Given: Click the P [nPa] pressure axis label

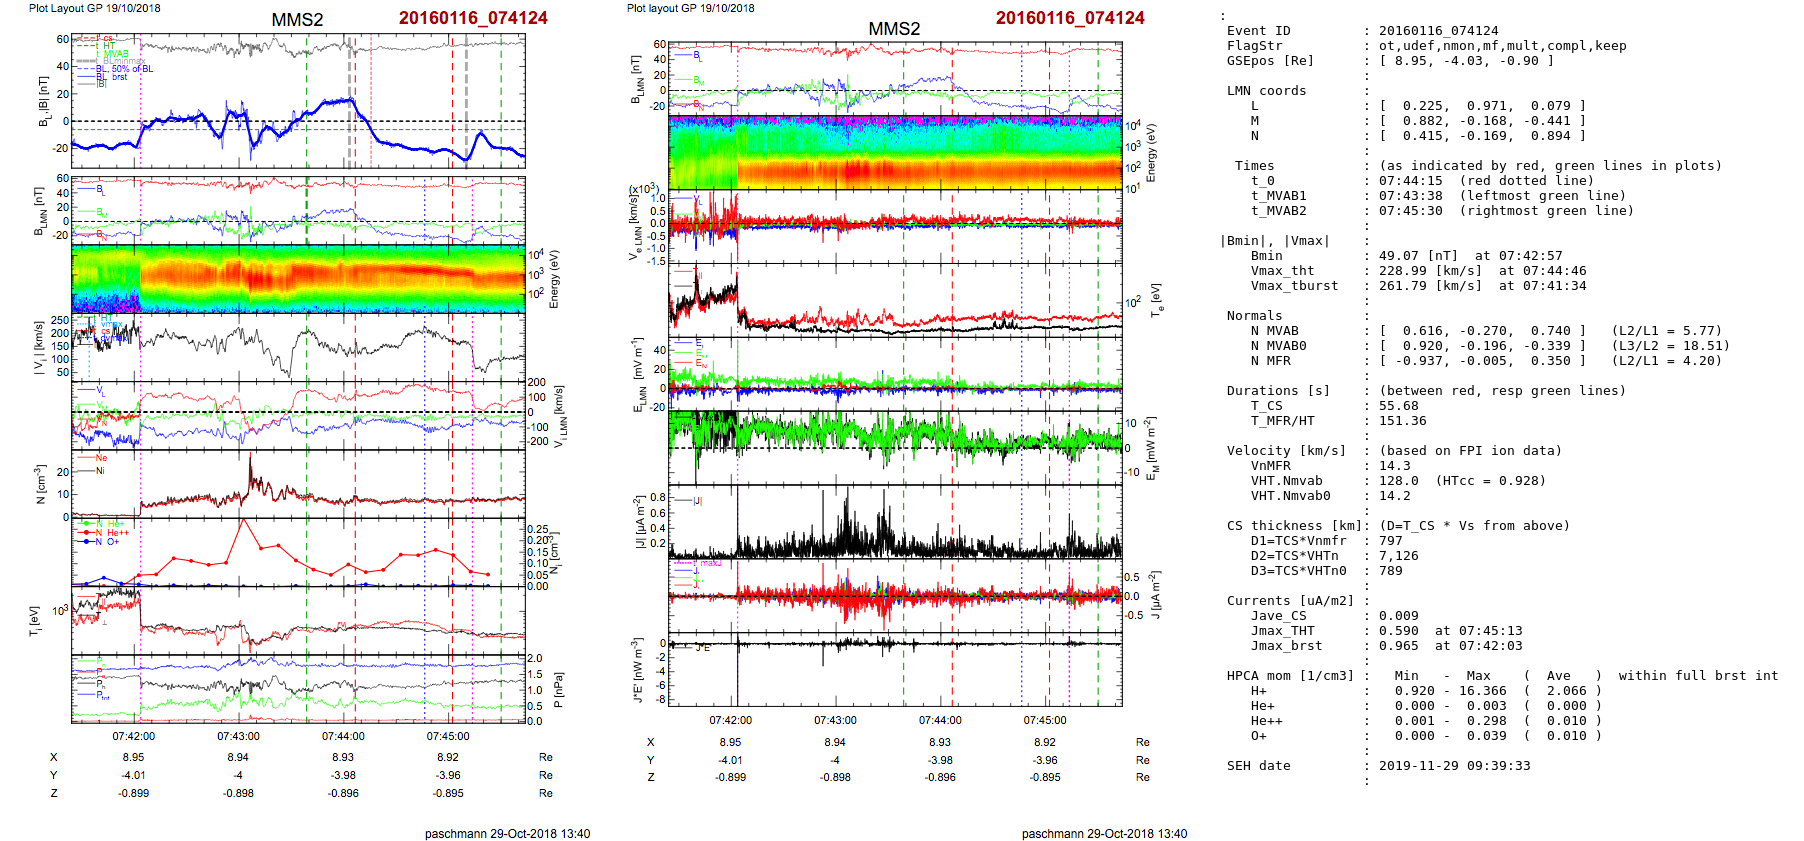Looking at the screenshot, I should pos(558,689).
